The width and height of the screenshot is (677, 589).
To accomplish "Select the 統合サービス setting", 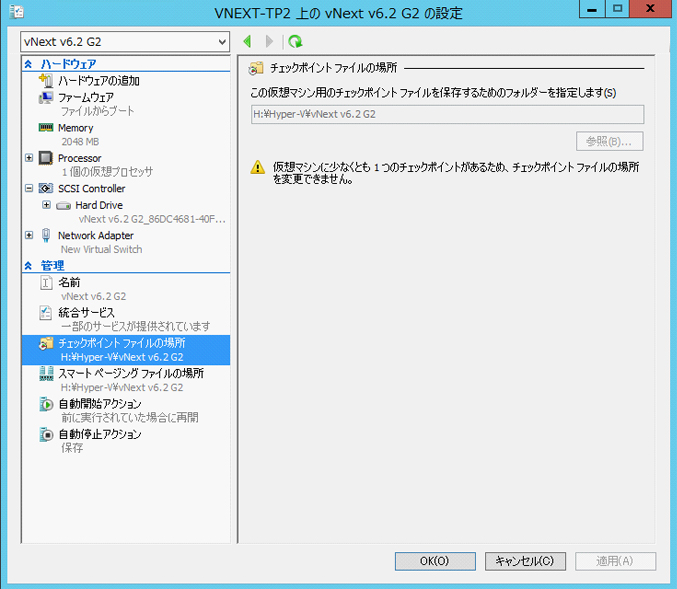I will coord(86,313).
